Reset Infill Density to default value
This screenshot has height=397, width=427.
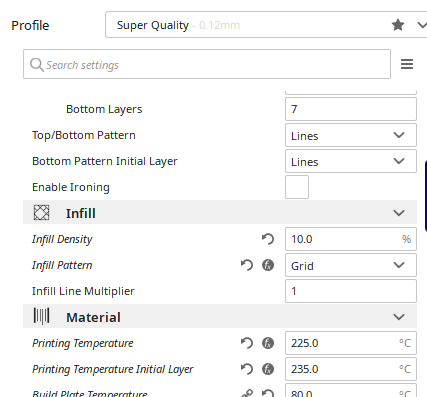tap(268, 239)
